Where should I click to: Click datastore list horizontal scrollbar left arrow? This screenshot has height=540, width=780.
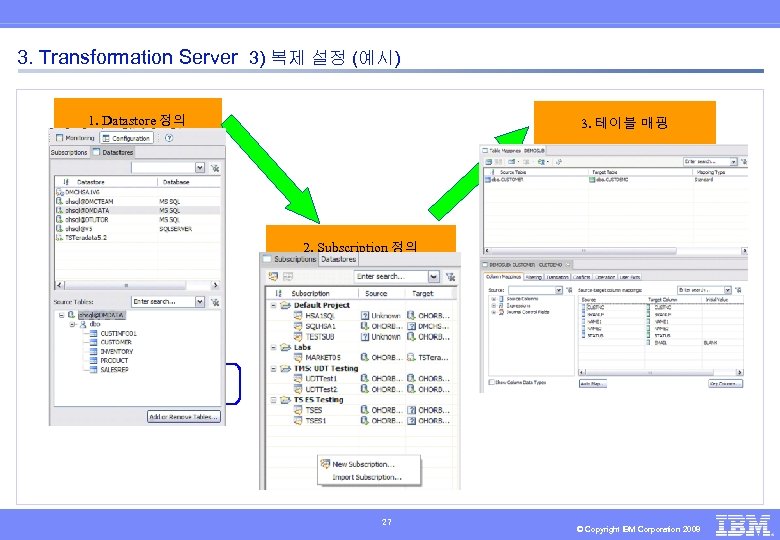click(59, 285)
